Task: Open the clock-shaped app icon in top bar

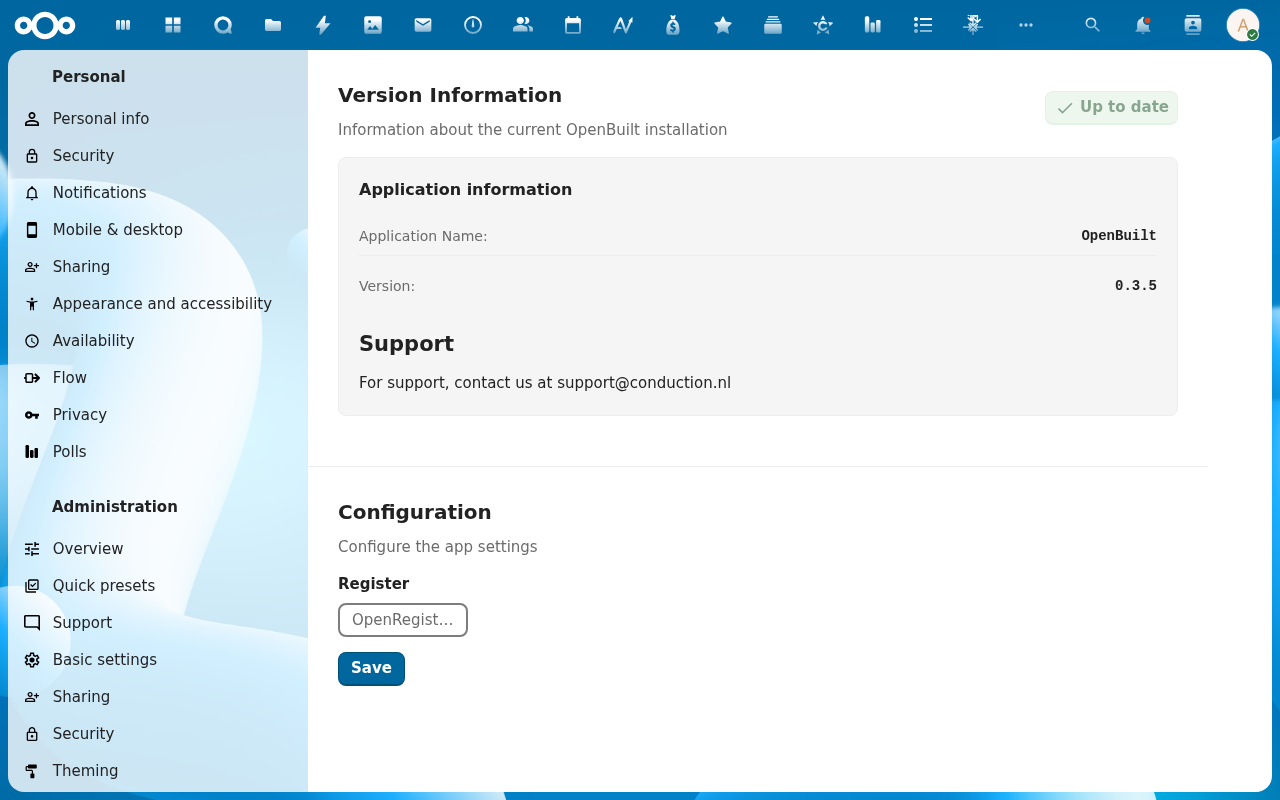Action: pyautogui.click(x=473, y=25)
